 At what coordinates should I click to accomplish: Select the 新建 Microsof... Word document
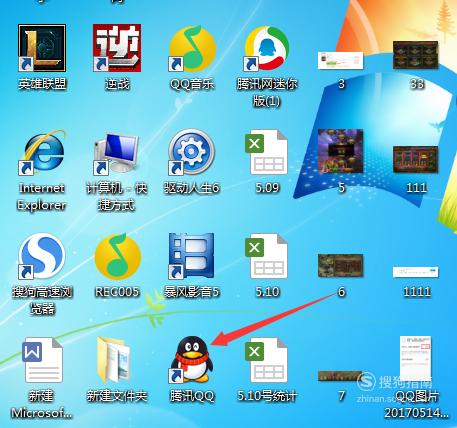click(43, 360)
